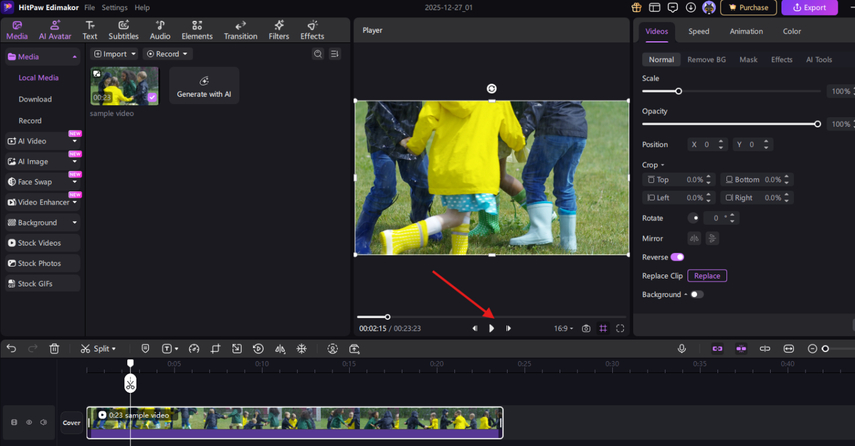Open the Transition tab

coord(240,30)
